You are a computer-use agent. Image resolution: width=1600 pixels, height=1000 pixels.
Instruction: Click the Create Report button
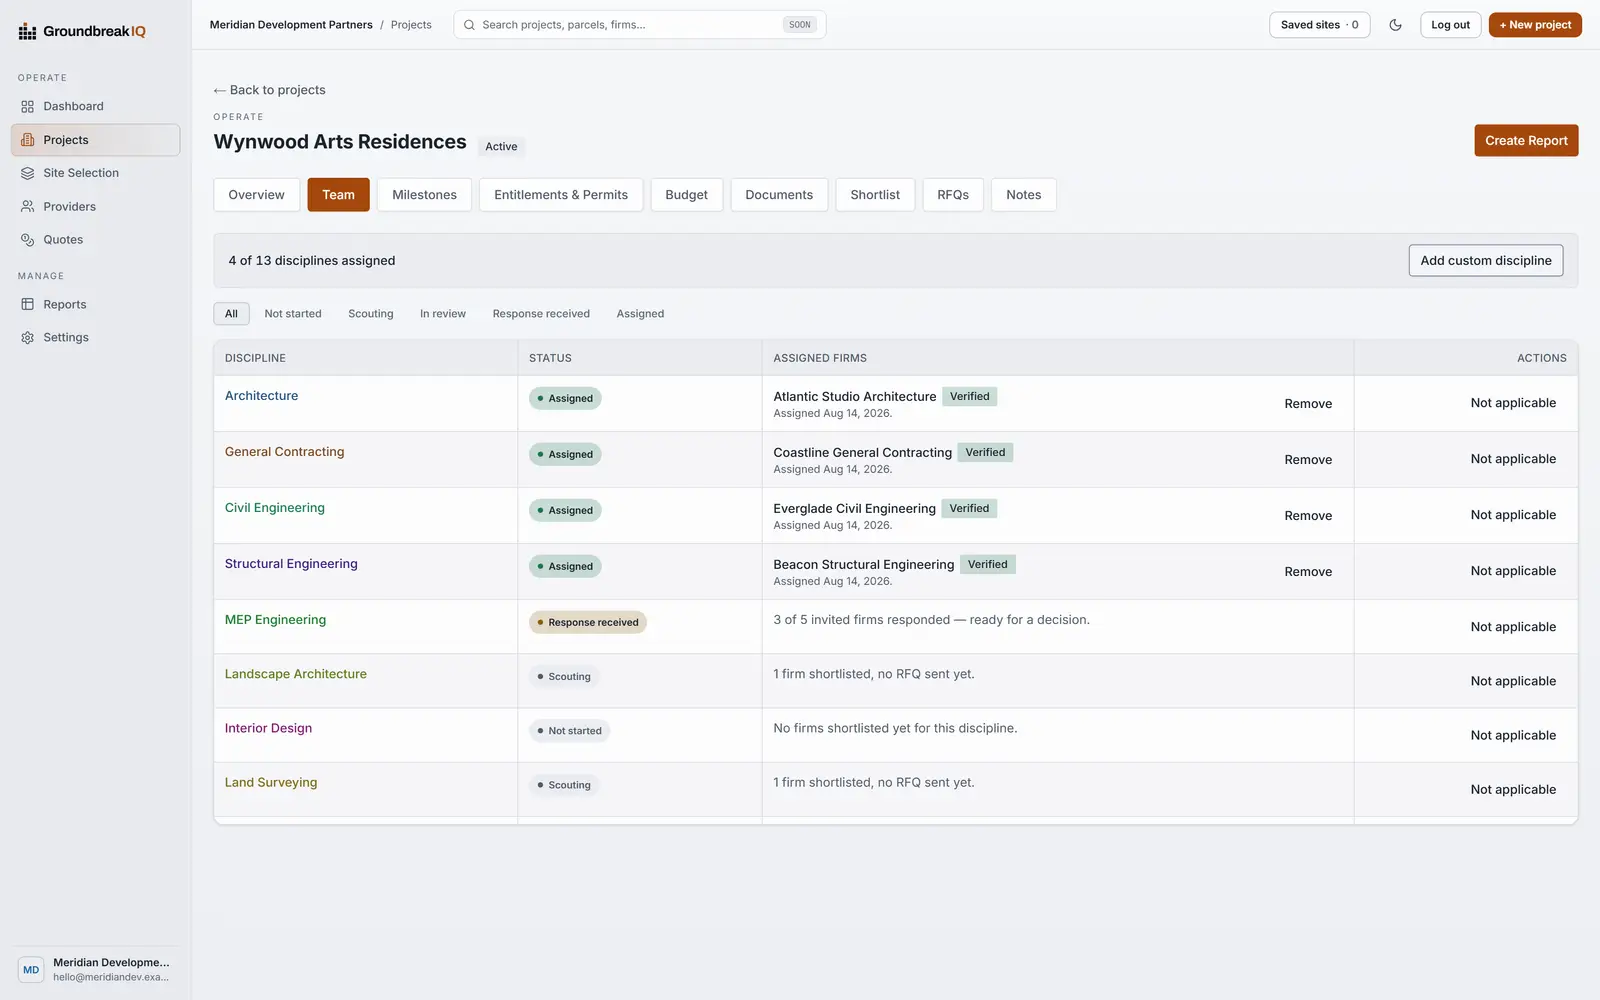(x=1526, y=141)
